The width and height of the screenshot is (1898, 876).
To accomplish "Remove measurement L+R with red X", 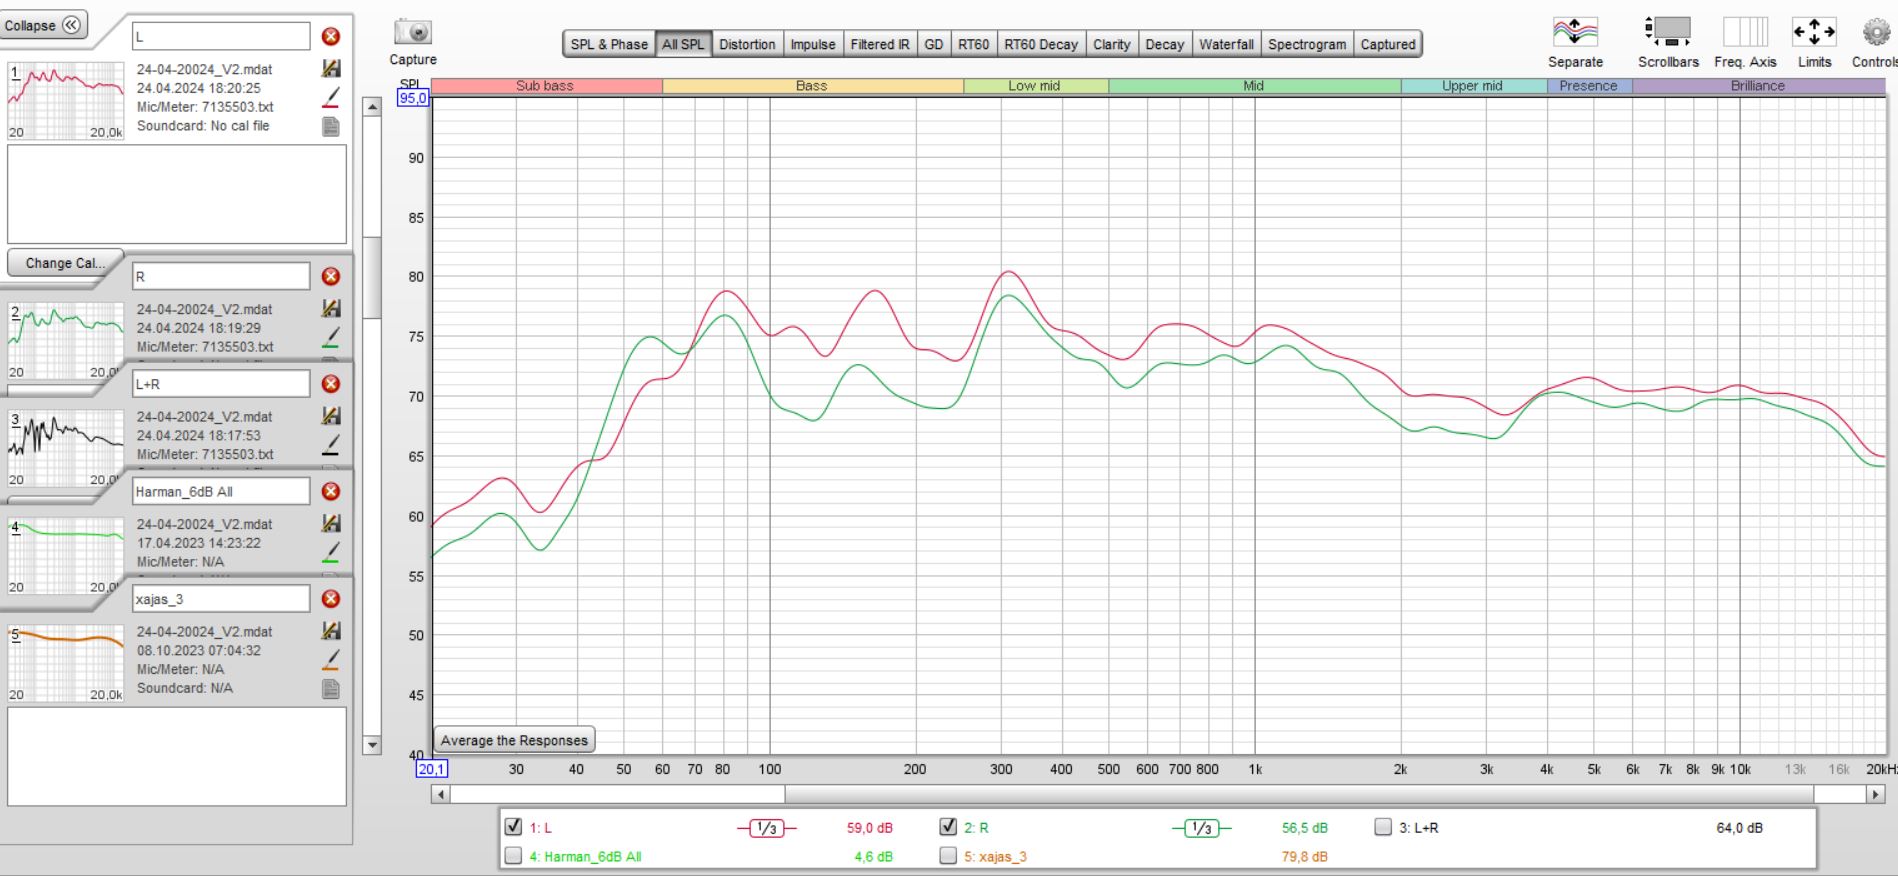I will click(331, 384).
